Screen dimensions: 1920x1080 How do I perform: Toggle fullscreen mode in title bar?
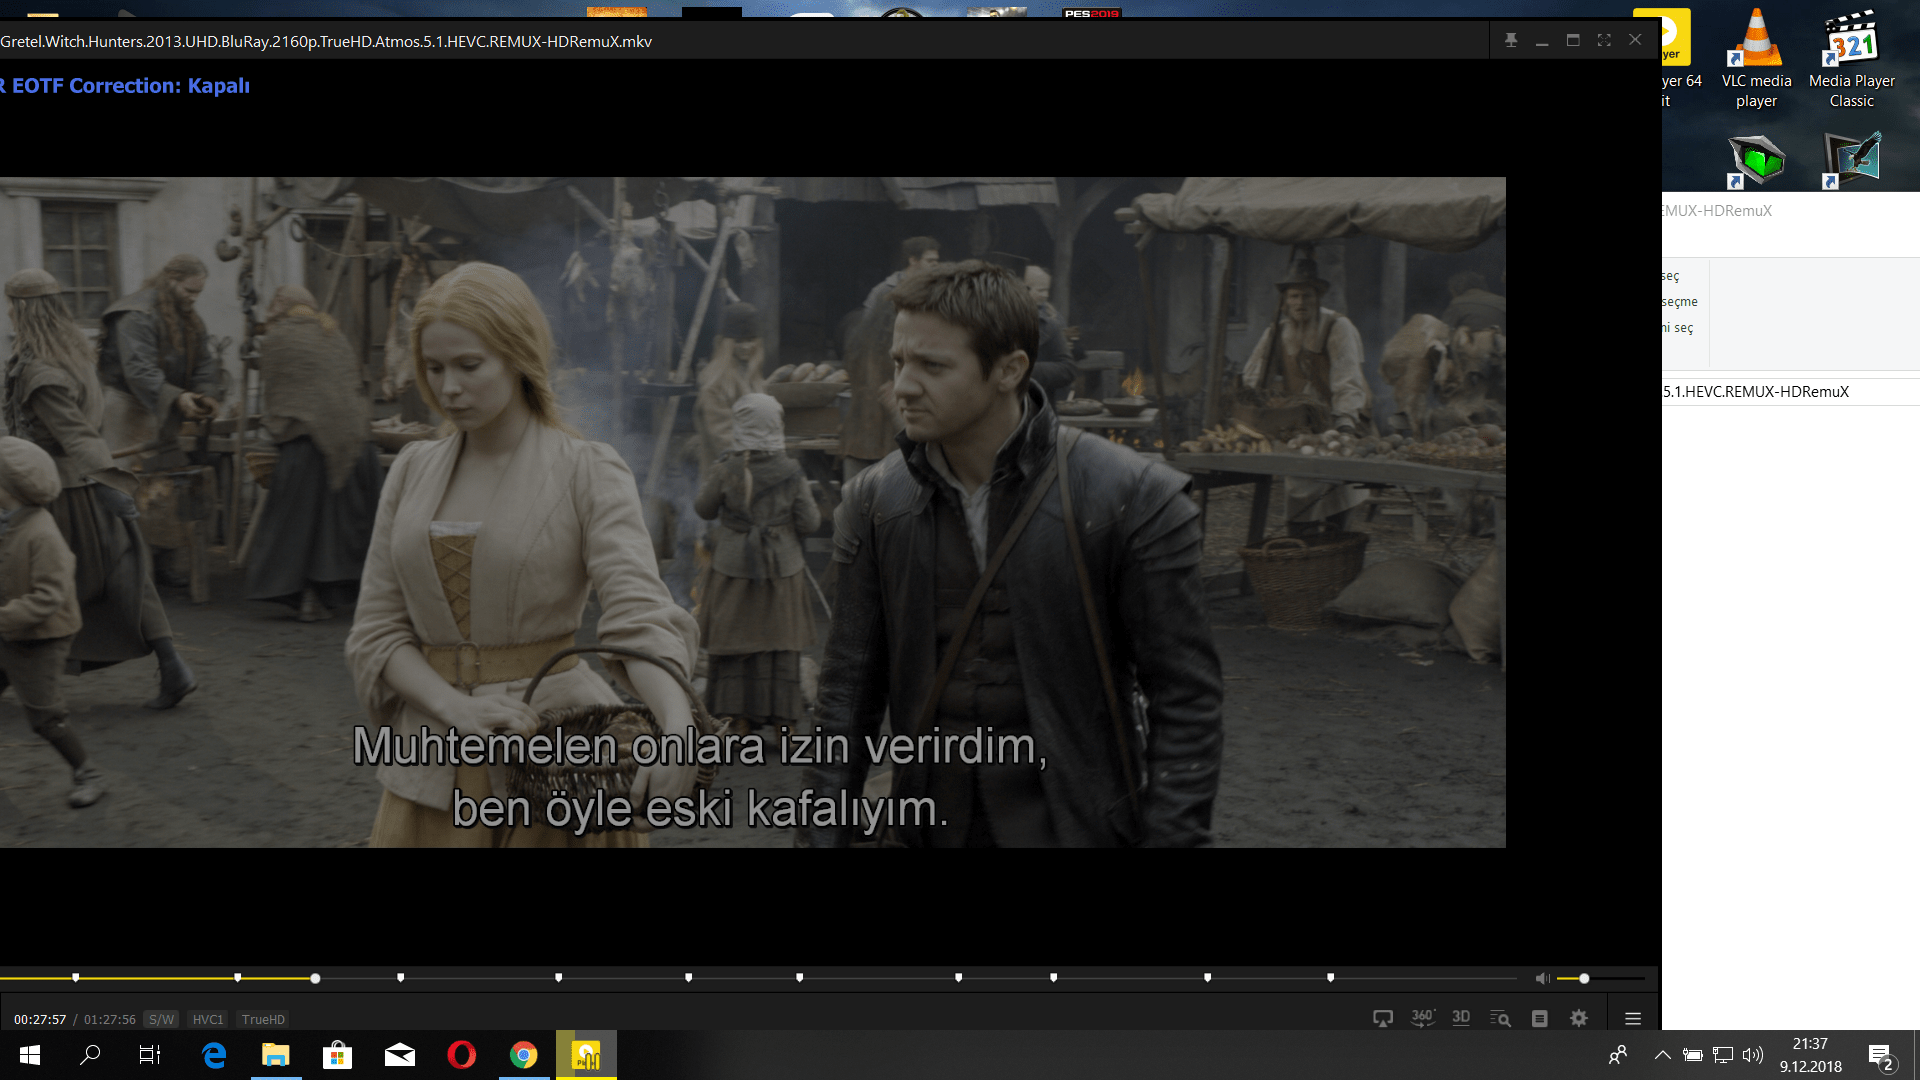pos(1604,40)
